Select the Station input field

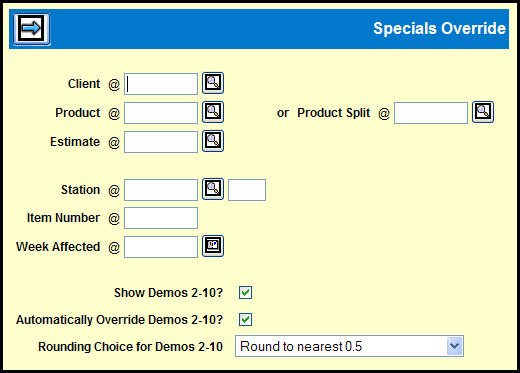161,190
